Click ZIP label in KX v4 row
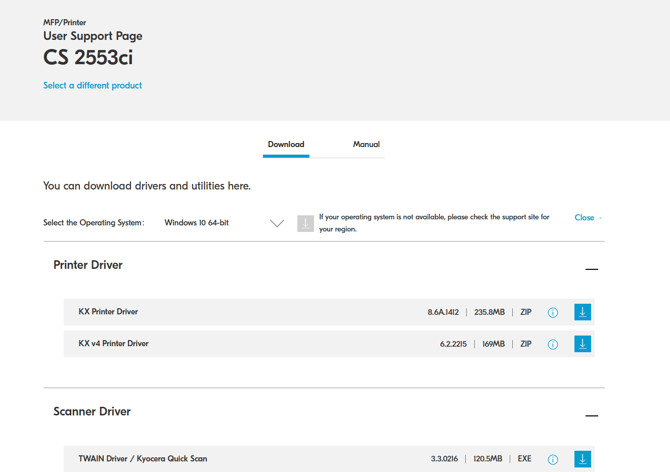Viewport: 670px width, 472px height. coord(526,344)
